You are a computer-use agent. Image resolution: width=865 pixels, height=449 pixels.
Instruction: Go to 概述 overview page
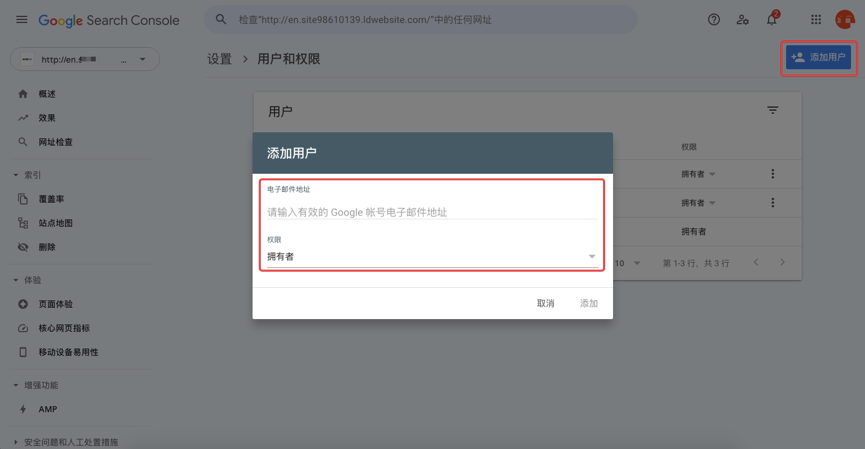[47, 94]
